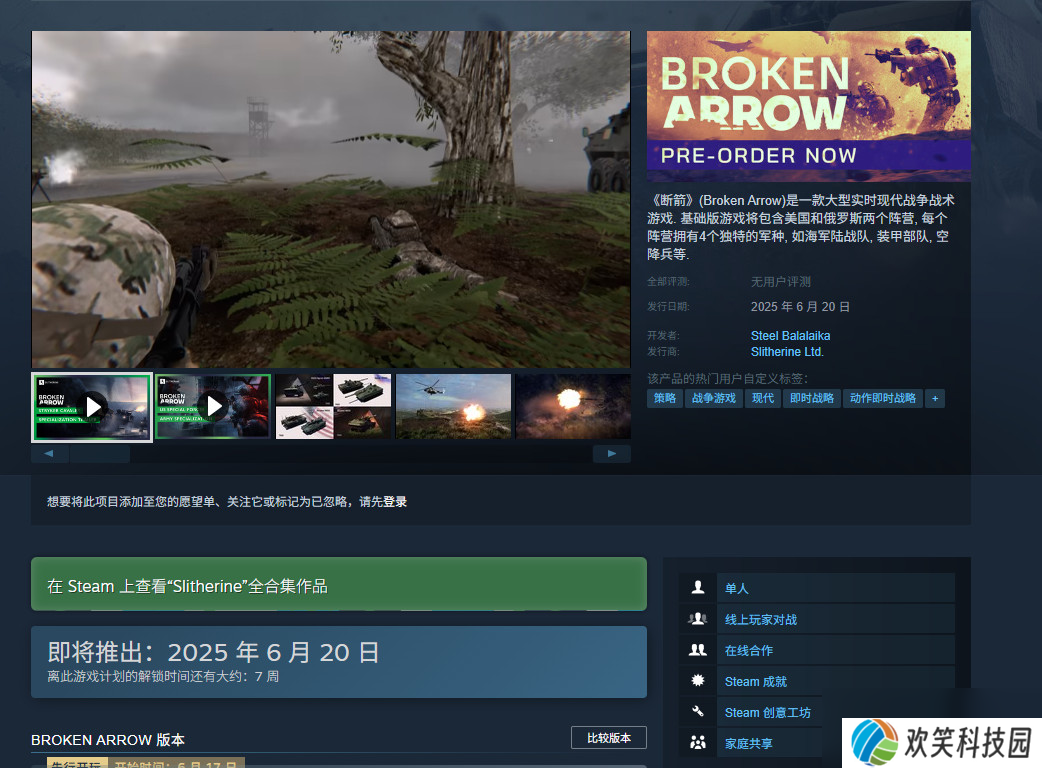Click the thumbnail strip left arrow
Viewport: 1042px width, 768px height.
[x=49, y=454]
